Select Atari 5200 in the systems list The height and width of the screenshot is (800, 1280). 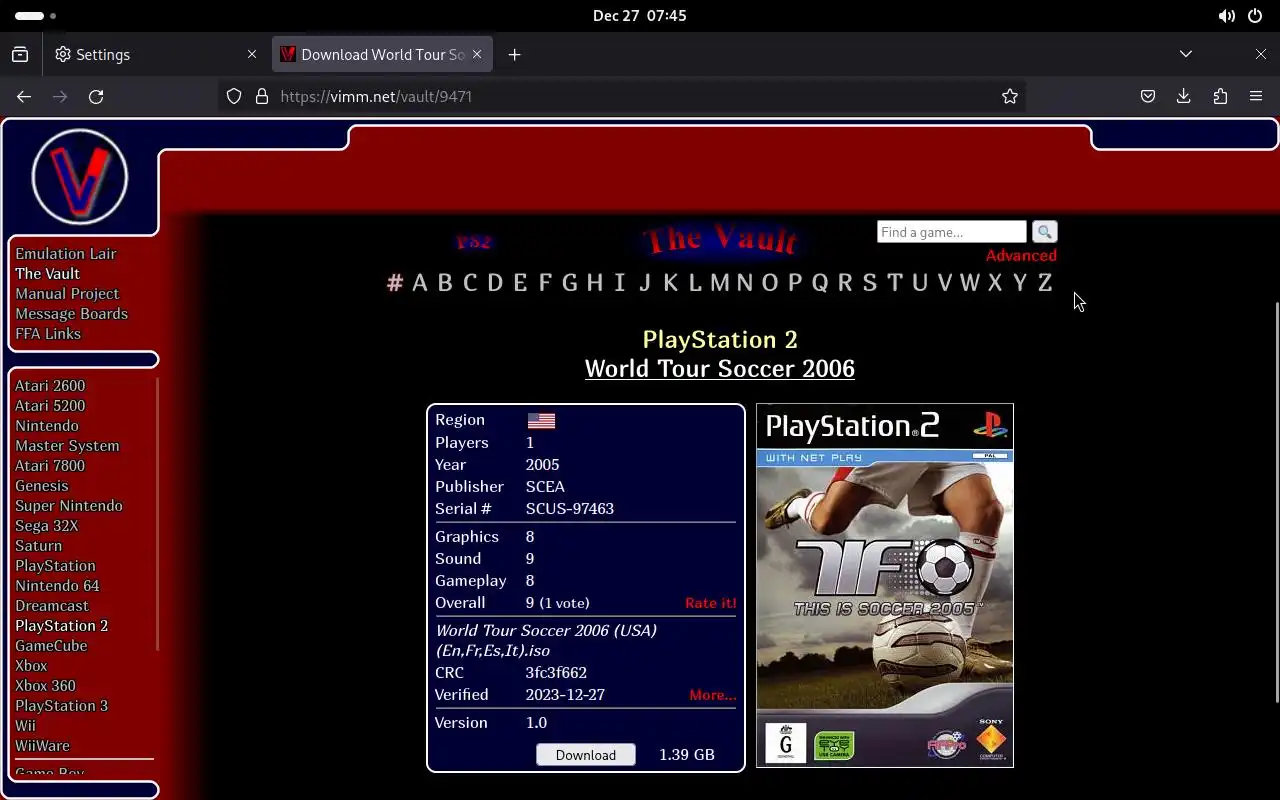[50, 406]
